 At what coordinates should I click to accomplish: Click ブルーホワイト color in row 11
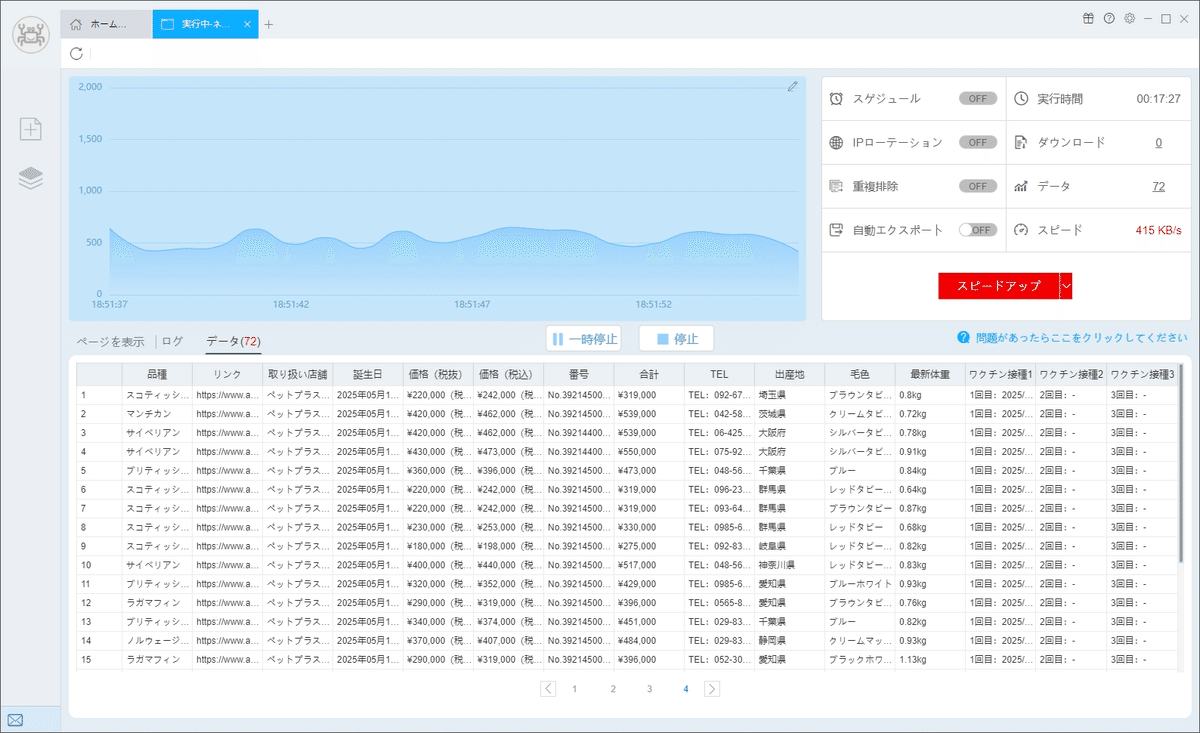click(x=860, y=584)
